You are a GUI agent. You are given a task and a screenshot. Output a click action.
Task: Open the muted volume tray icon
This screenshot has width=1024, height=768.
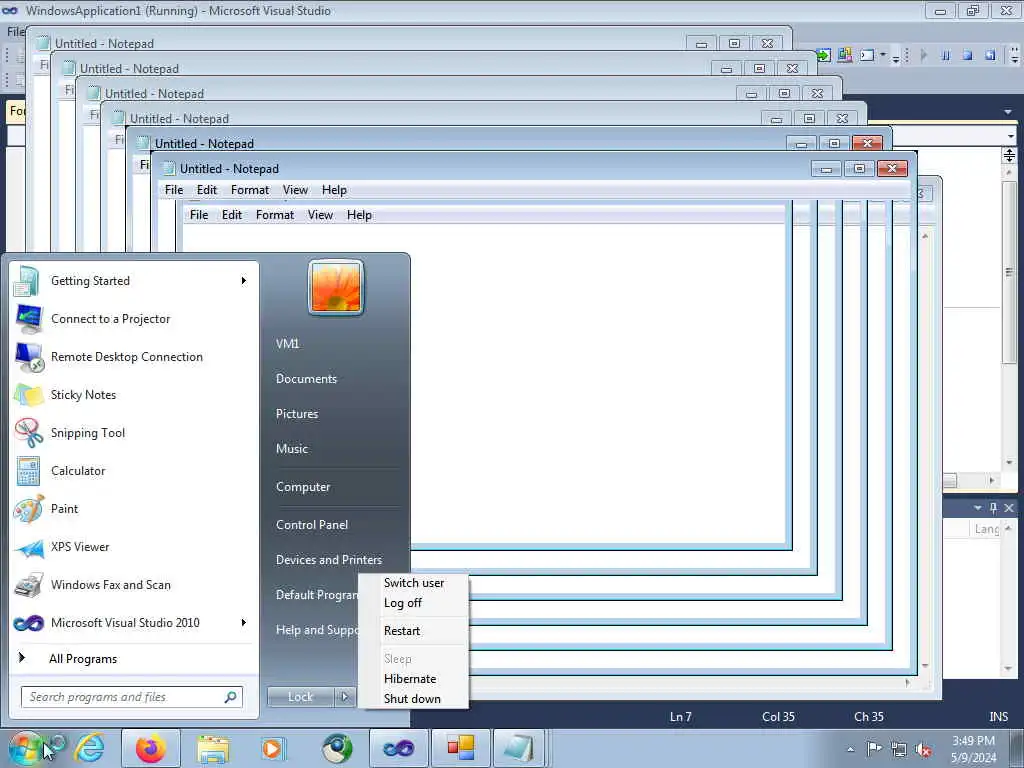coord(923,749)
